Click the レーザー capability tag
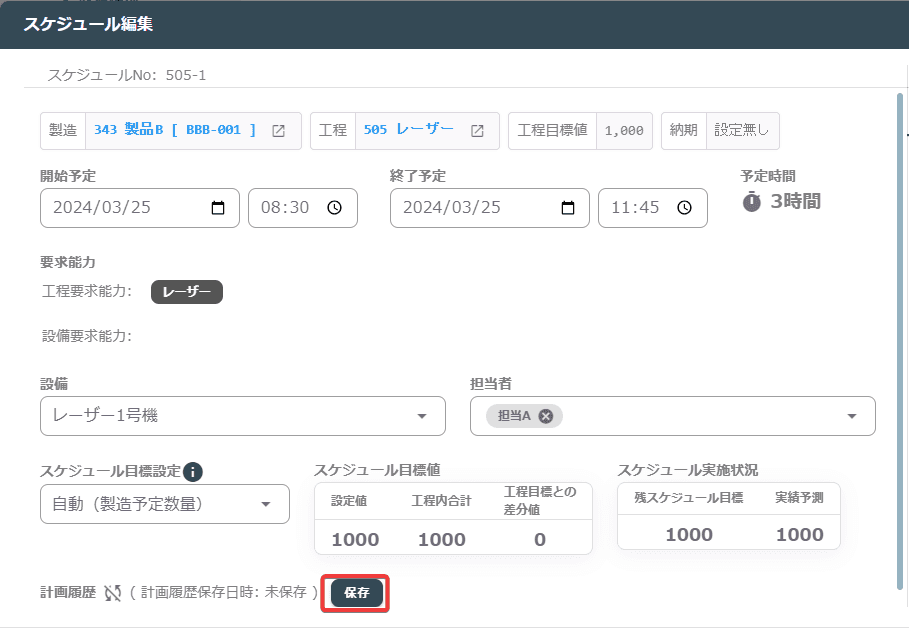Screen dimensions: 909x628 [x=187, y=292]
